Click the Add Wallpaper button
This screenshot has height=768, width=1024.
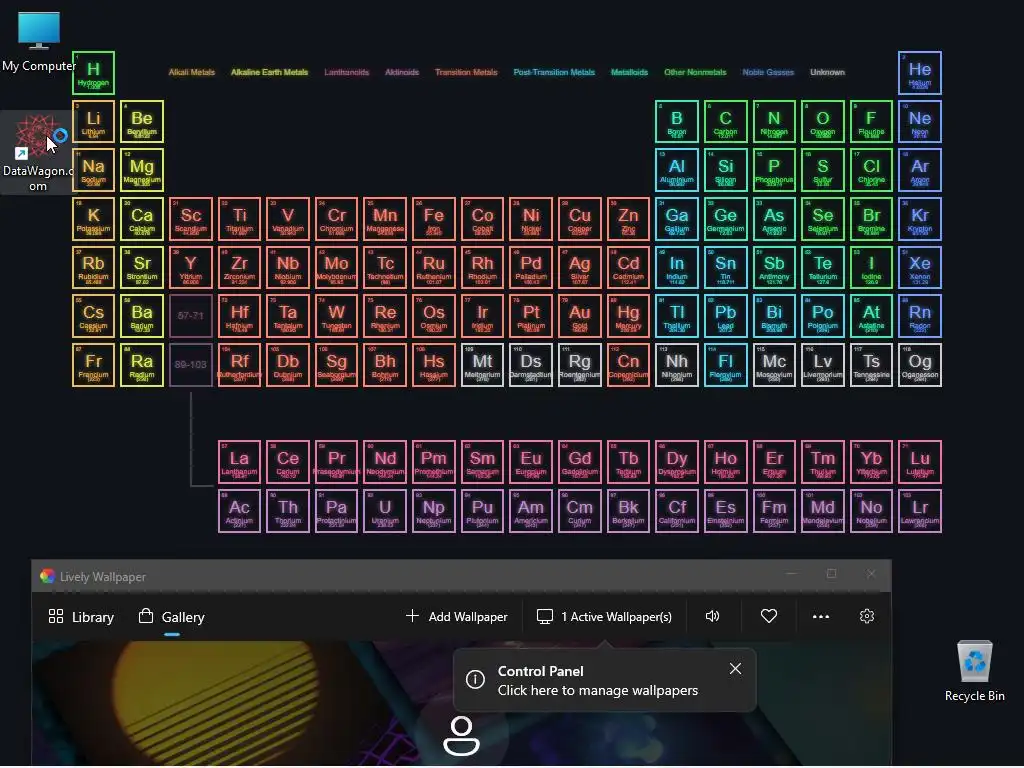coord(456,617)
